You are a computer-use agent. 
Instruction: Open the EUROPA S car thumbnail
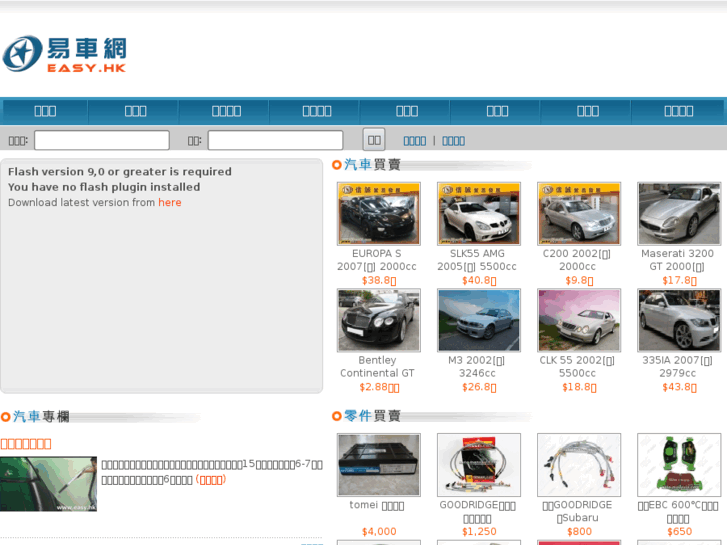pos(379,213)
